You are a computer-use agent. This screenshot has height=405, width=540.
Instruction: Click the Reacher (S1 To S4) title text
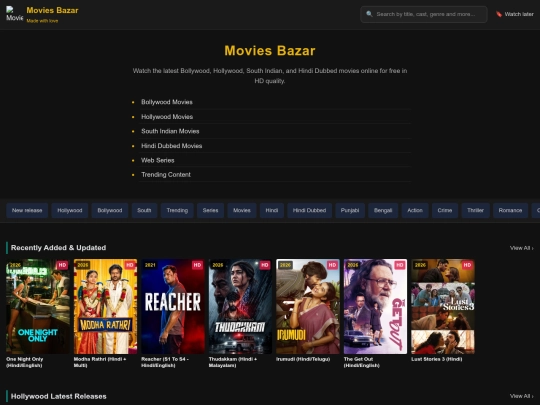(165, 362)
